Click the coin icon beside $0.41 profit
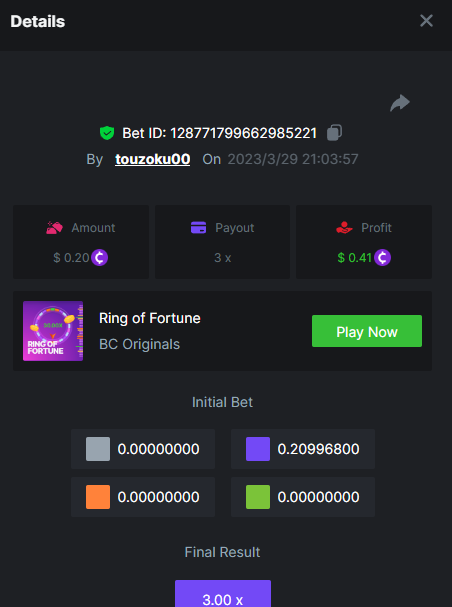 [x=382, y=257]
